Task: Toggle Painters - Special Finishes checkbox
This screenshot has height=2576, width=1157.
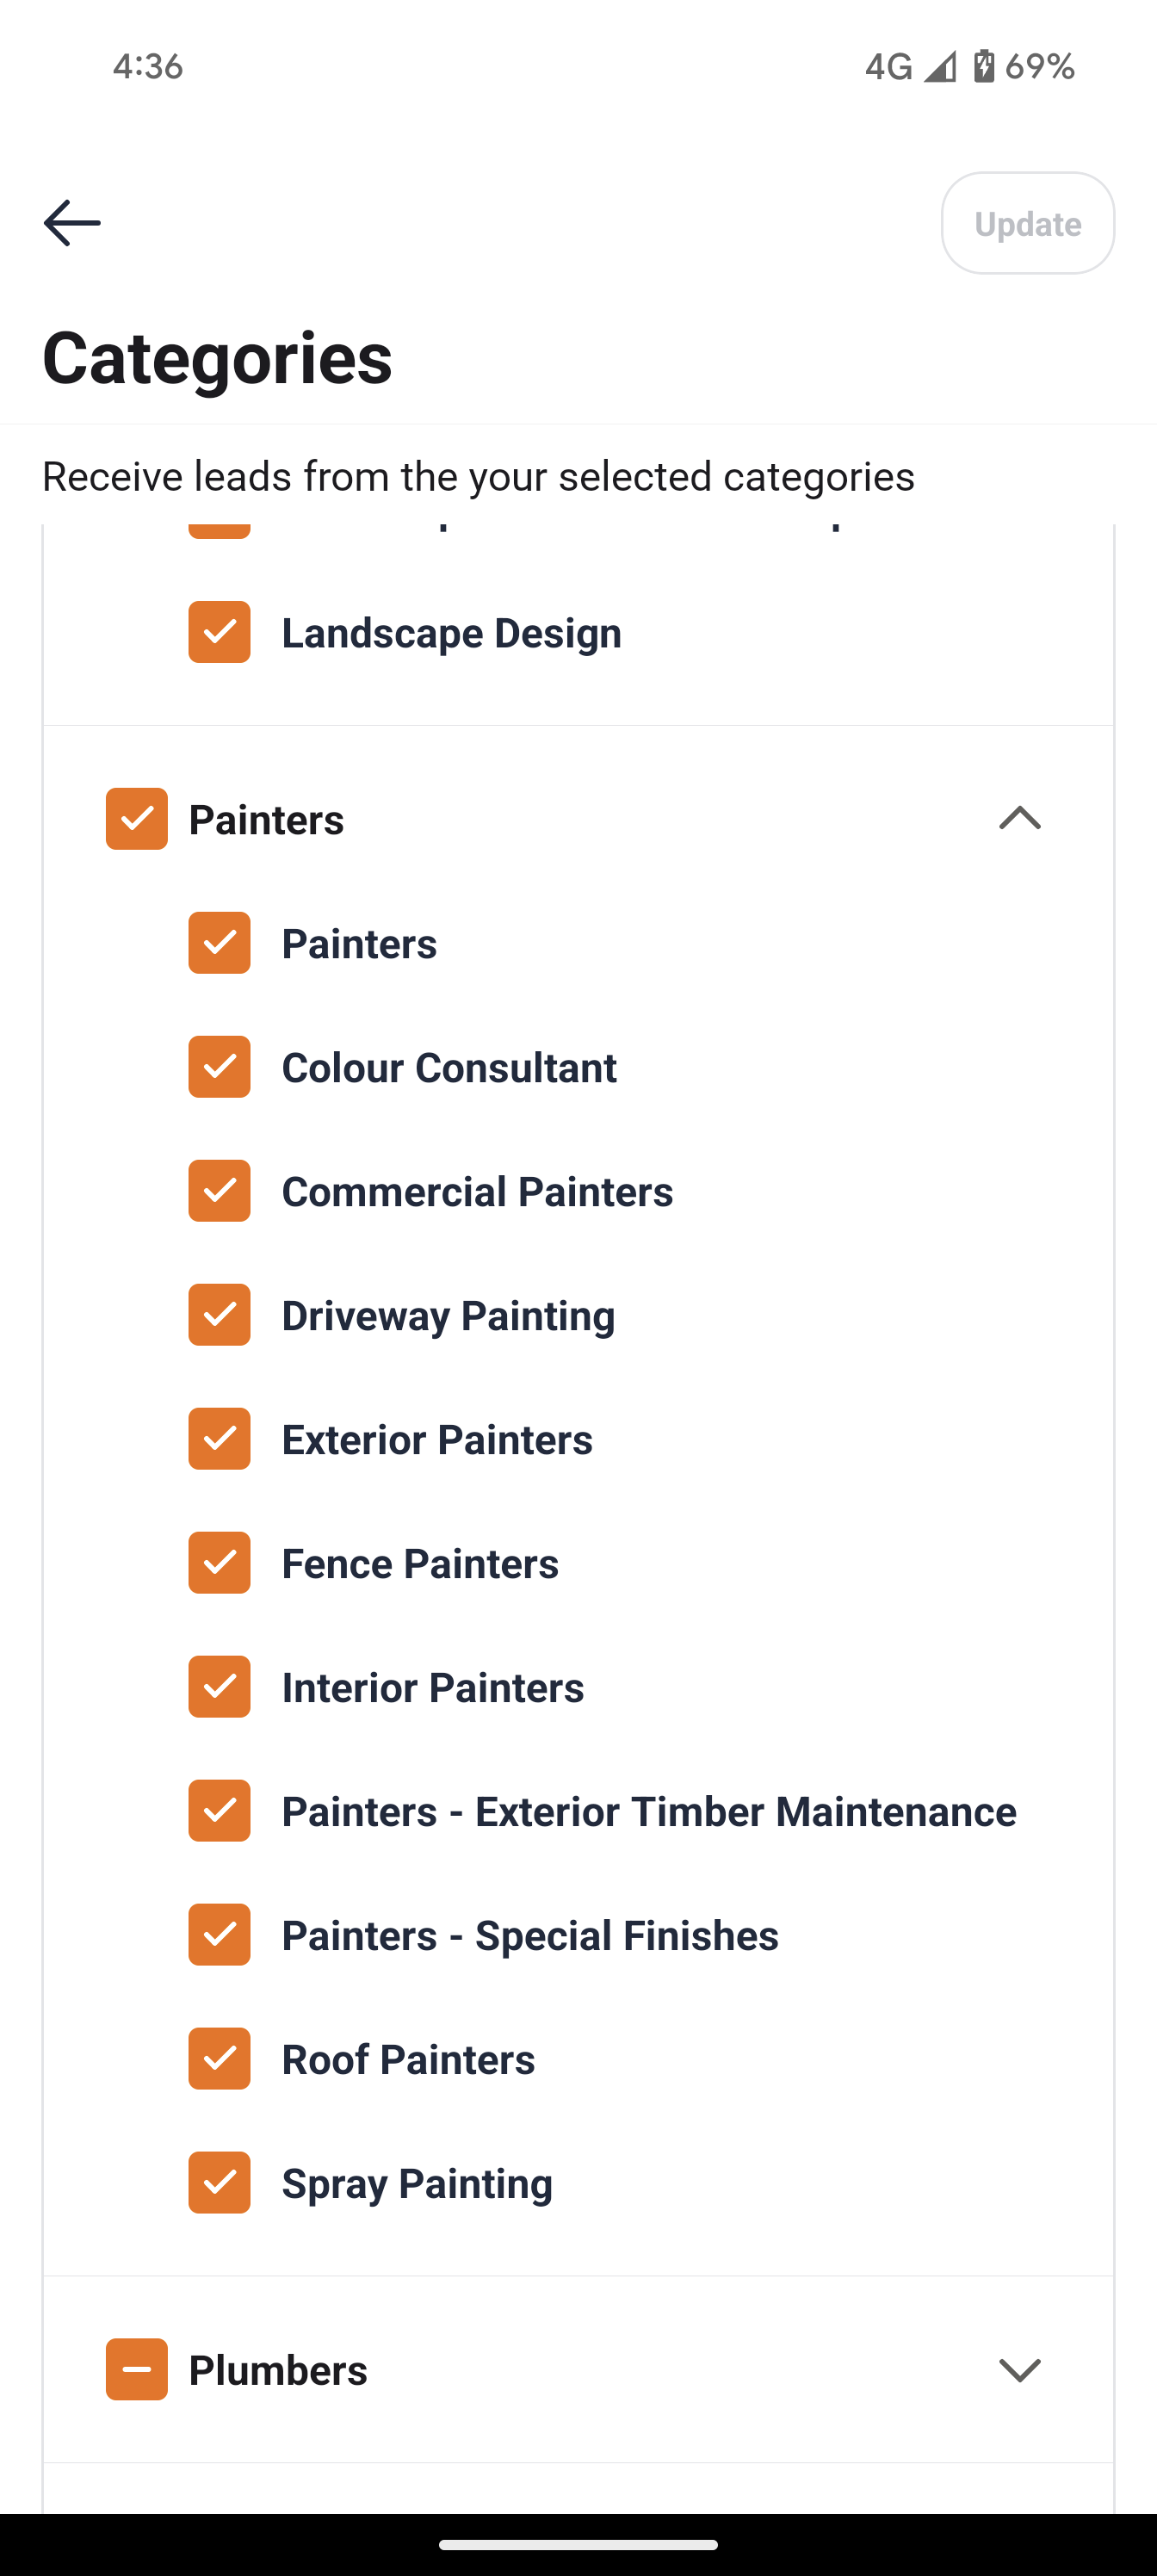Action: 219,1935
